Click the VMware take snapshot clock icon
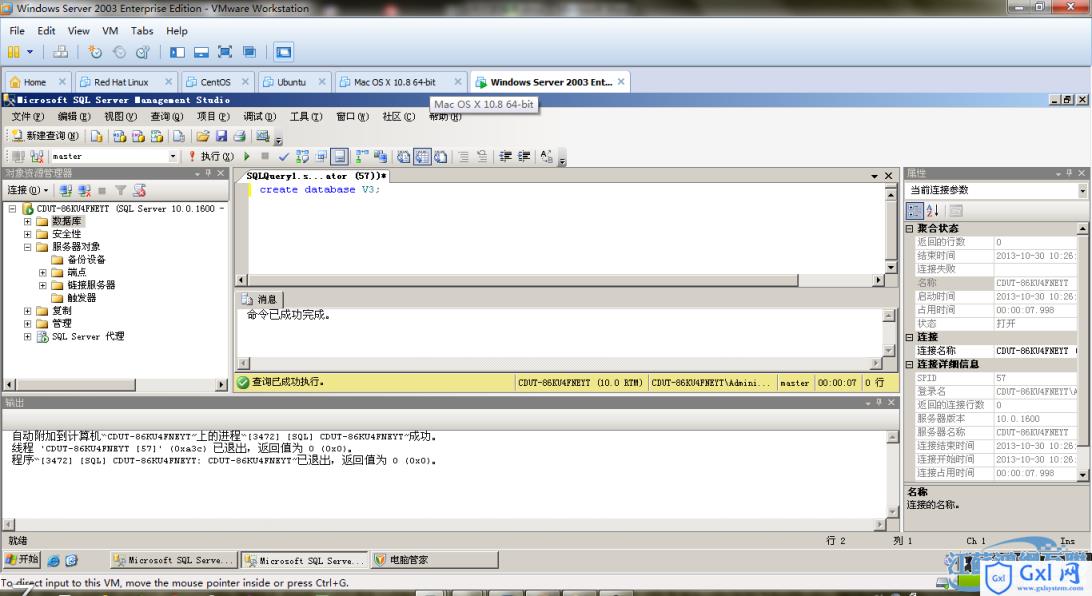 95,52
